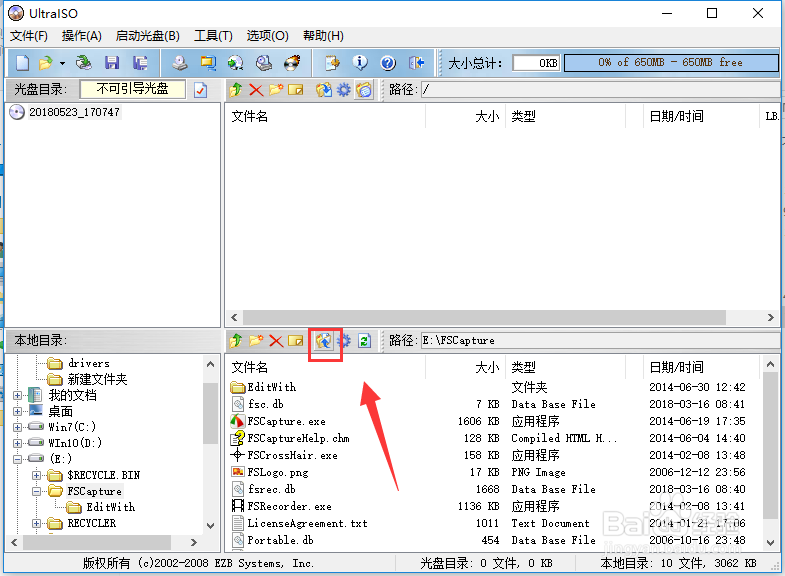The width and height of the screenshot is (785, 576).
Task: Click the notepad with gear toolbar icon
Action: pyautogui.click(x=332, y=63)
